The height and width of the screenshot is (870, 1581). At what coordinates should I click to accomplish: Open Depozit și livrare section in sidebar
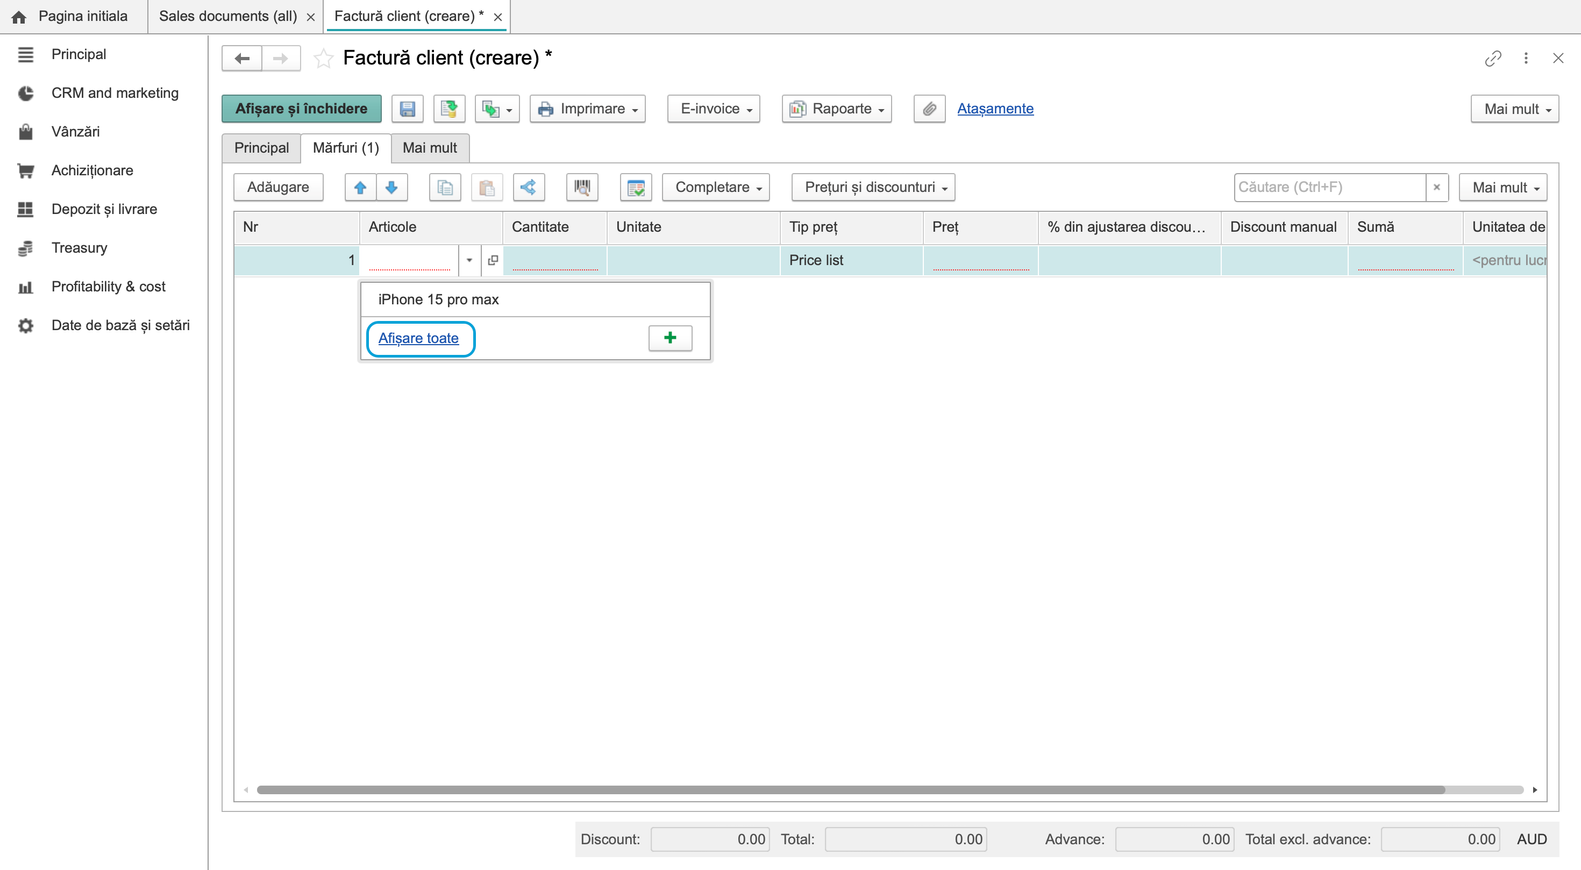point(104,209)
